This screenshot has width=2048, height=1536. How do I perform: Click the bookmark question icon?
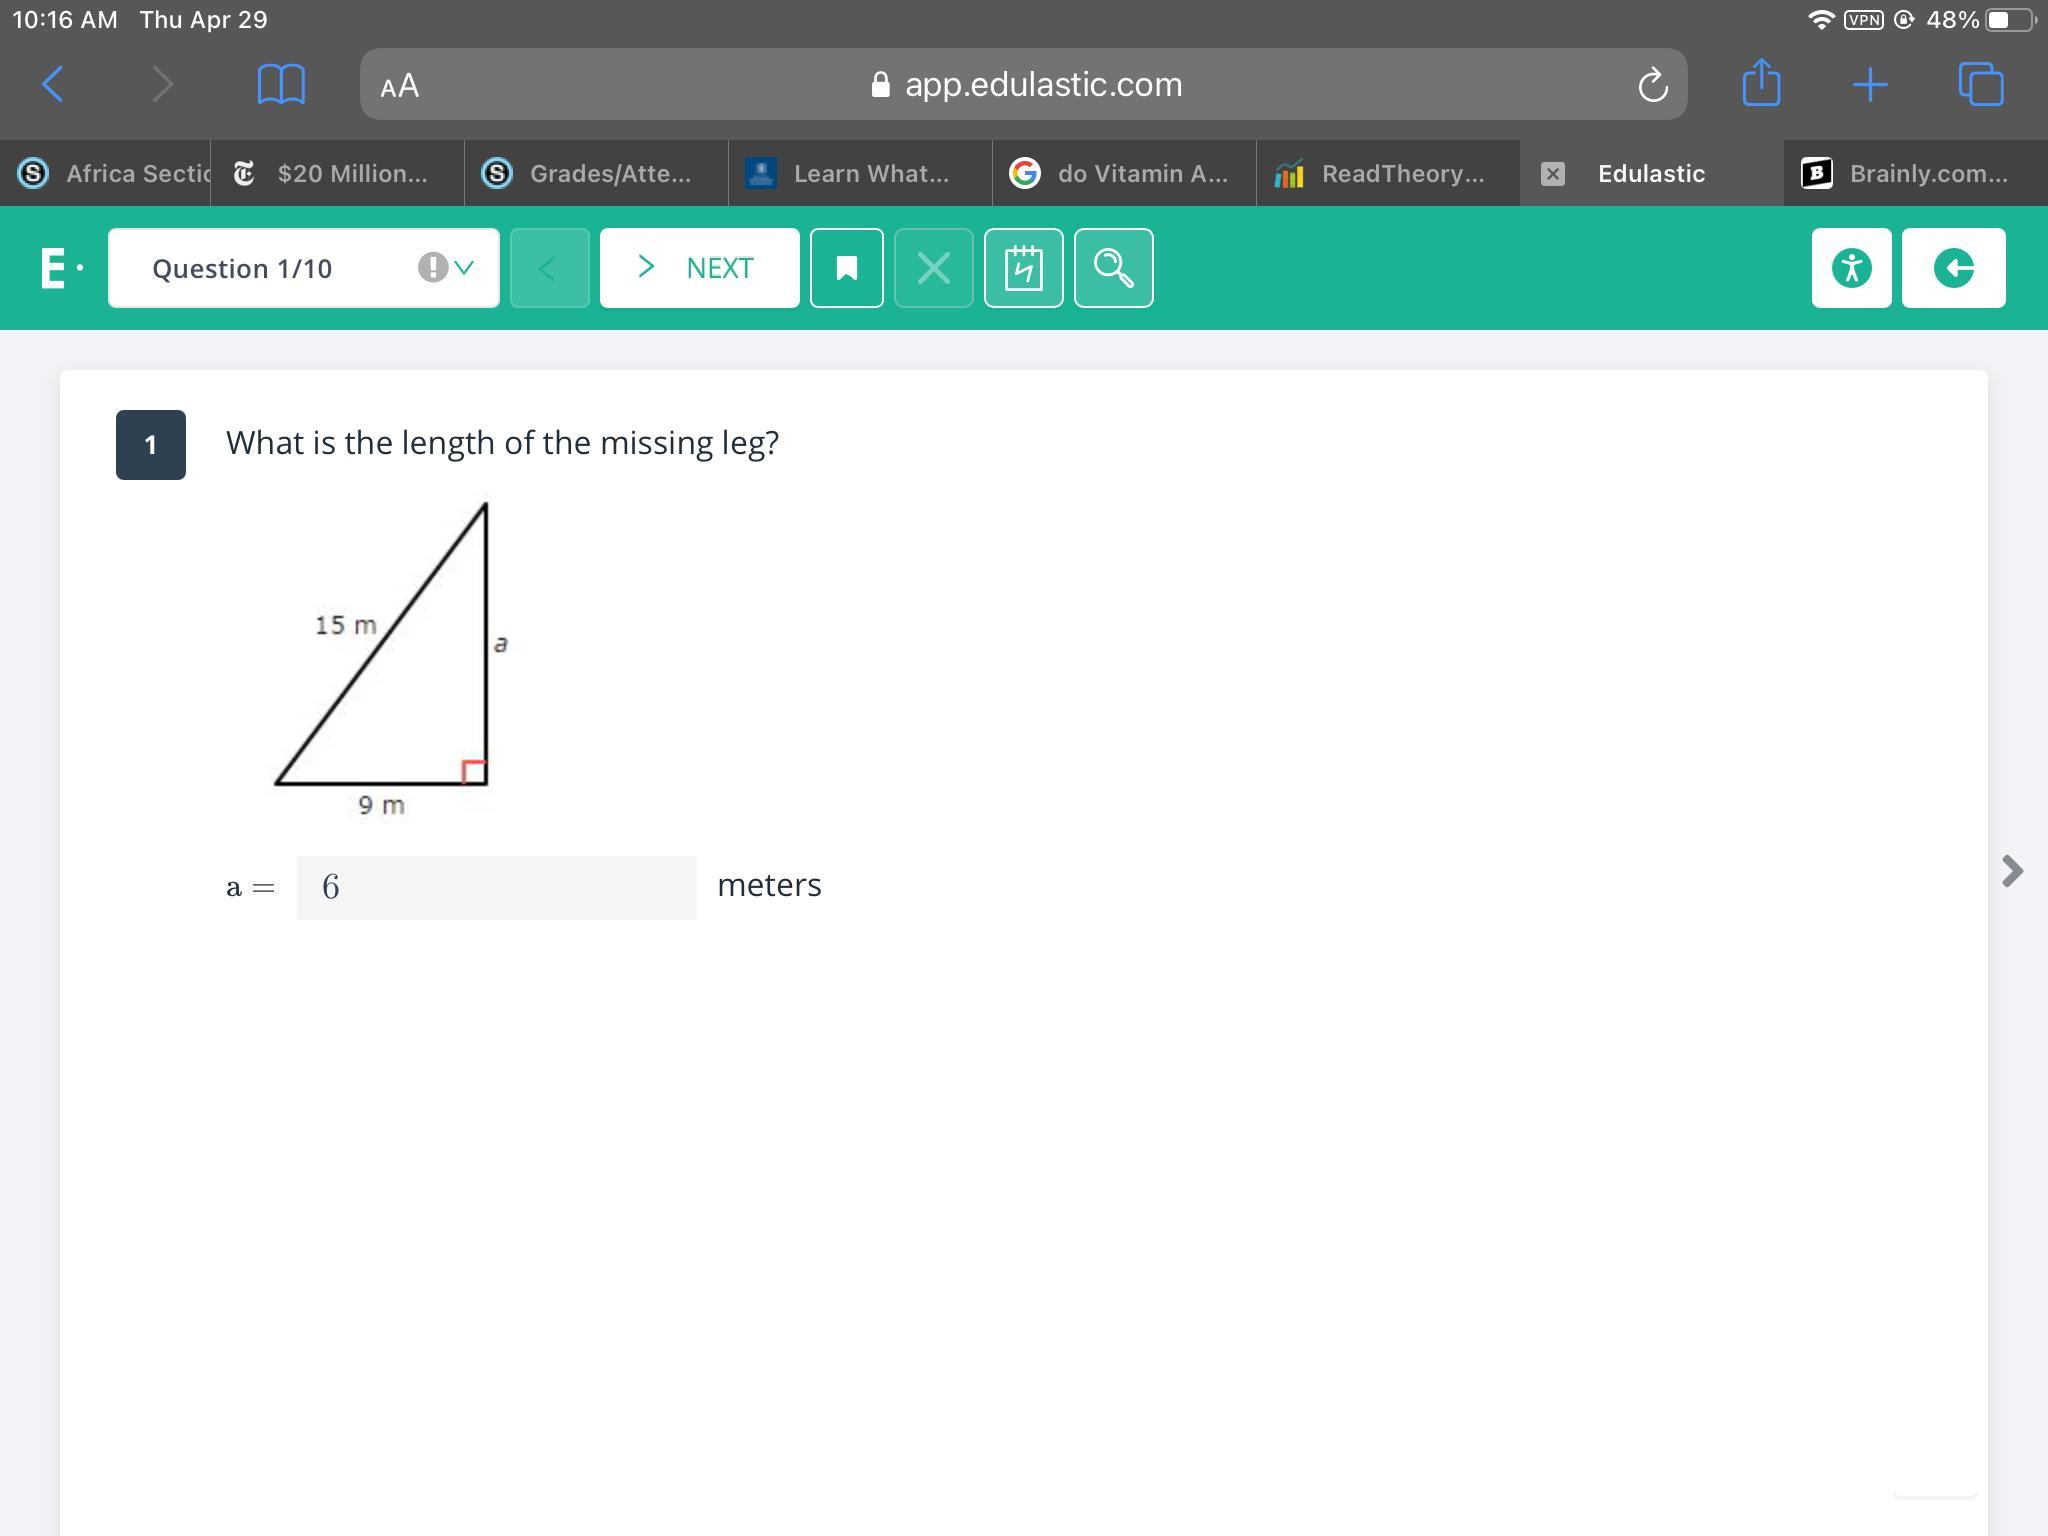(x=846, y=268)
